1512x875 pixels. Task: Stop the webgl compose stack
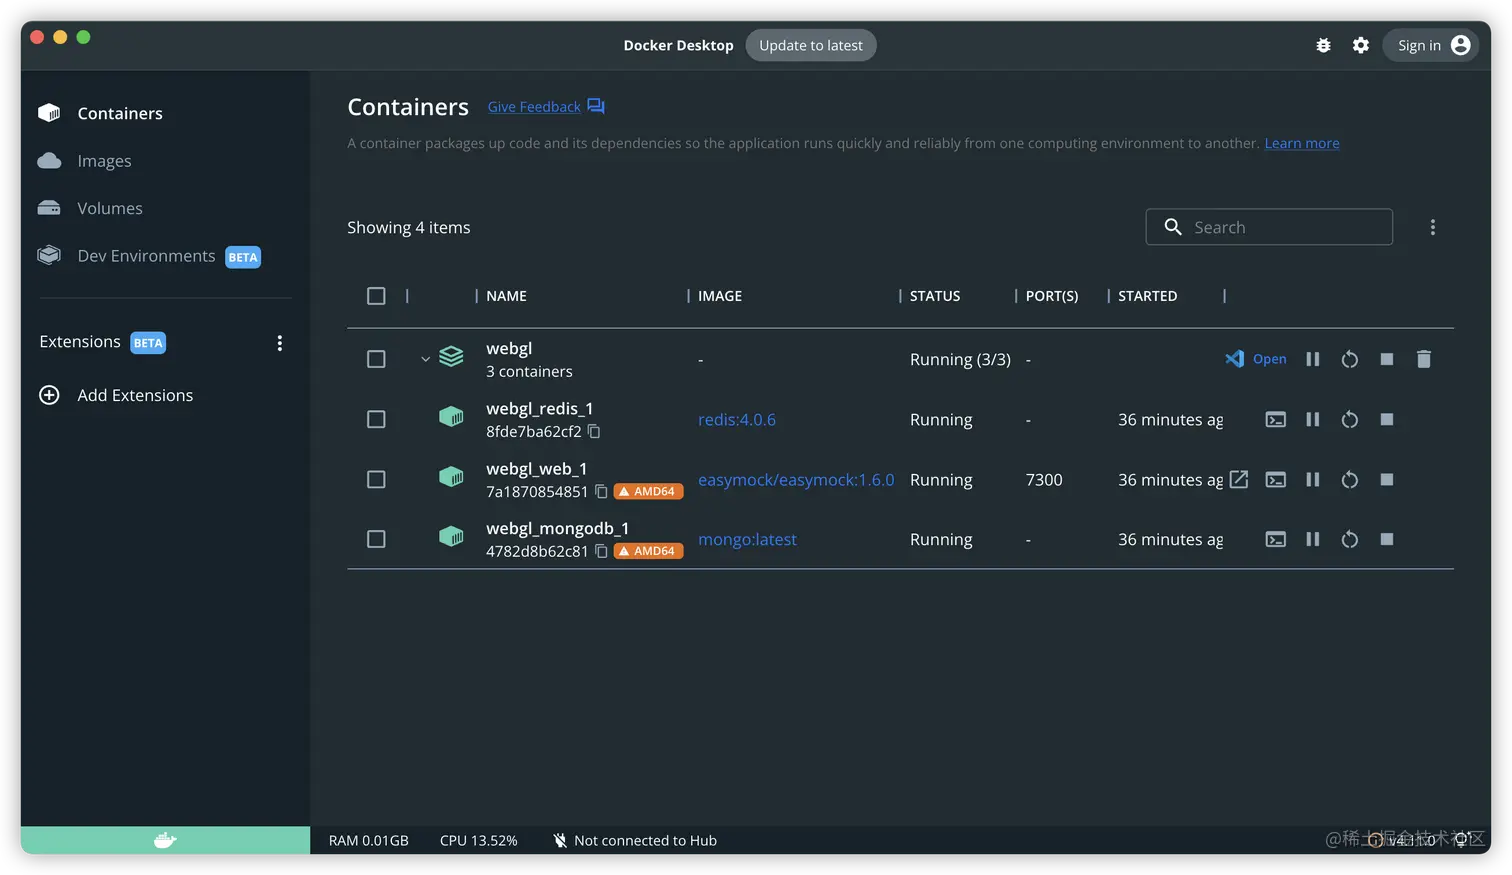(1386, 359)
